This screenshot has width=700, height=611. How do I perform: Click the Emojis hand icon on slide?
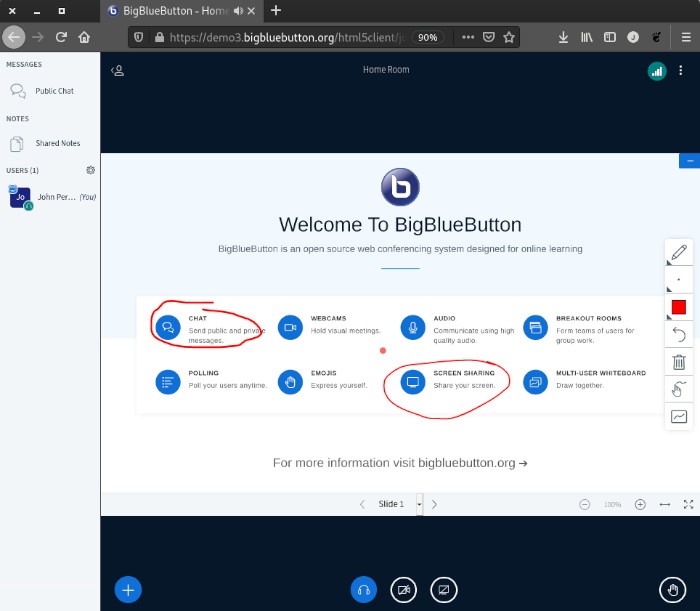(290, 382)
